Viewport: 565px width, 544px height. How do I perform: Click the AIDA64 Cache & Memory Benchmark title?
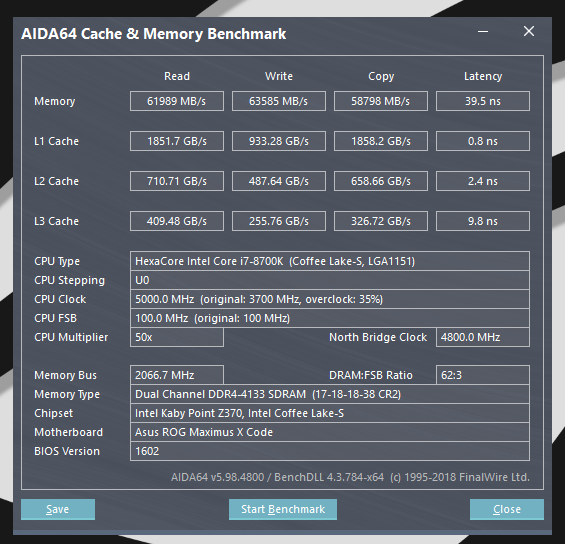click(x=154, y=34)
